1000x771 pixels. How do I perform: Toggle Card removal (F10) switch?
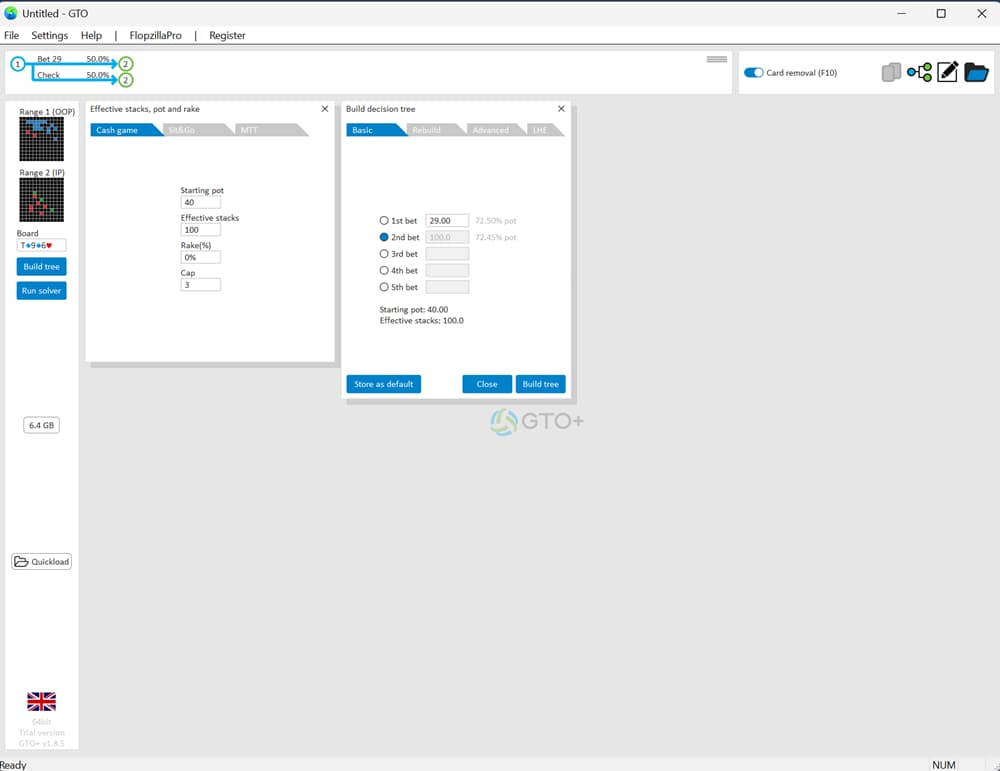click(x=753, y=73)
